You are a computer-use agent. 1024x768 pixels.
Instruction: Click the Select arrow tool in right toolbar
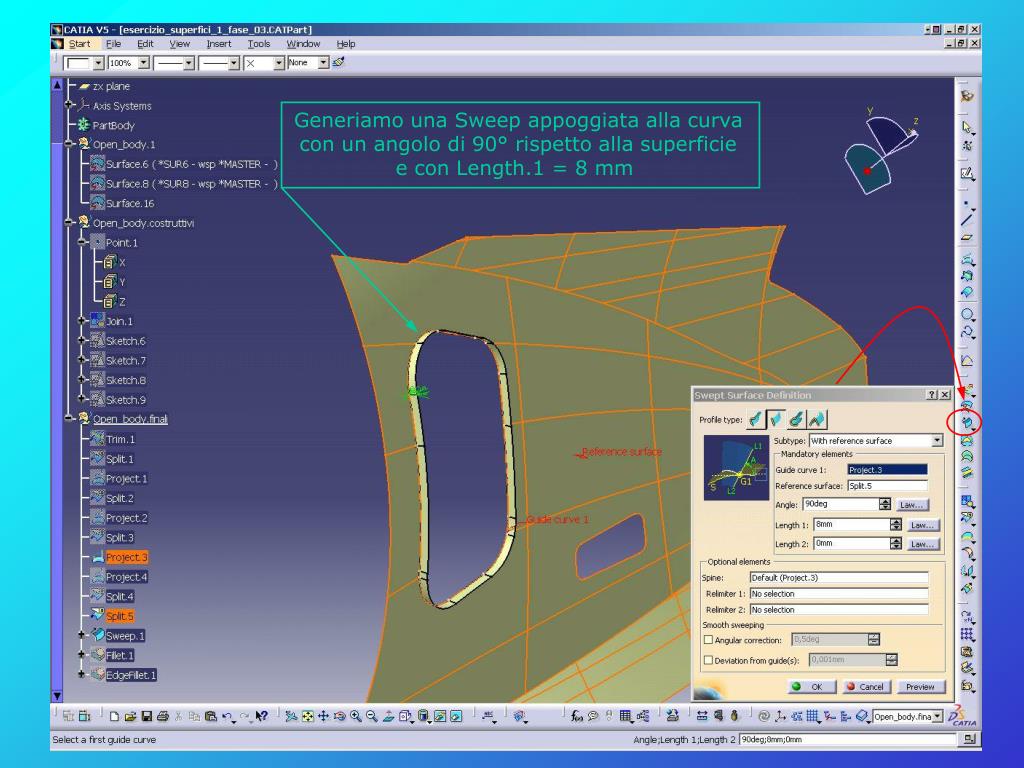(x=967, y=127)
